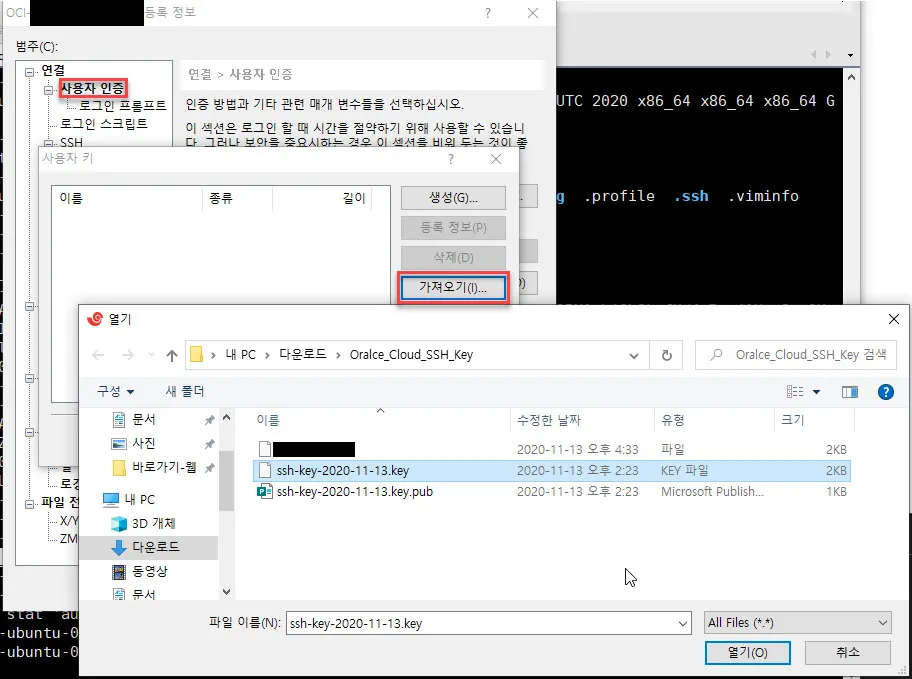912x679 pixels.
Task: Click the Up folder arrow in Open dialog
Action: tap(172, 355)
